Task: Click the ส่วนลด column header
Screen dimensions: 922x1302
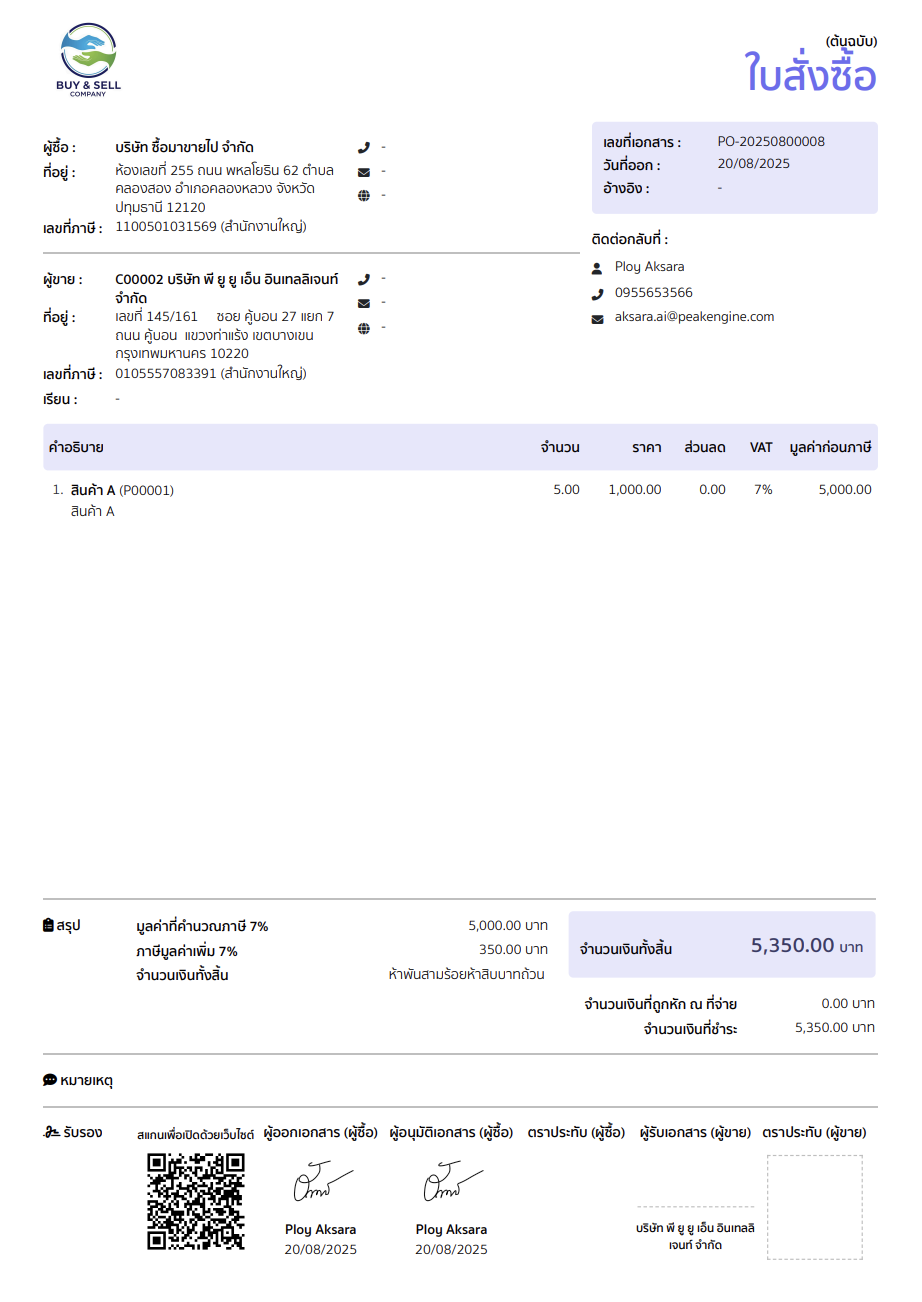Action: click(x=705, y=447)
